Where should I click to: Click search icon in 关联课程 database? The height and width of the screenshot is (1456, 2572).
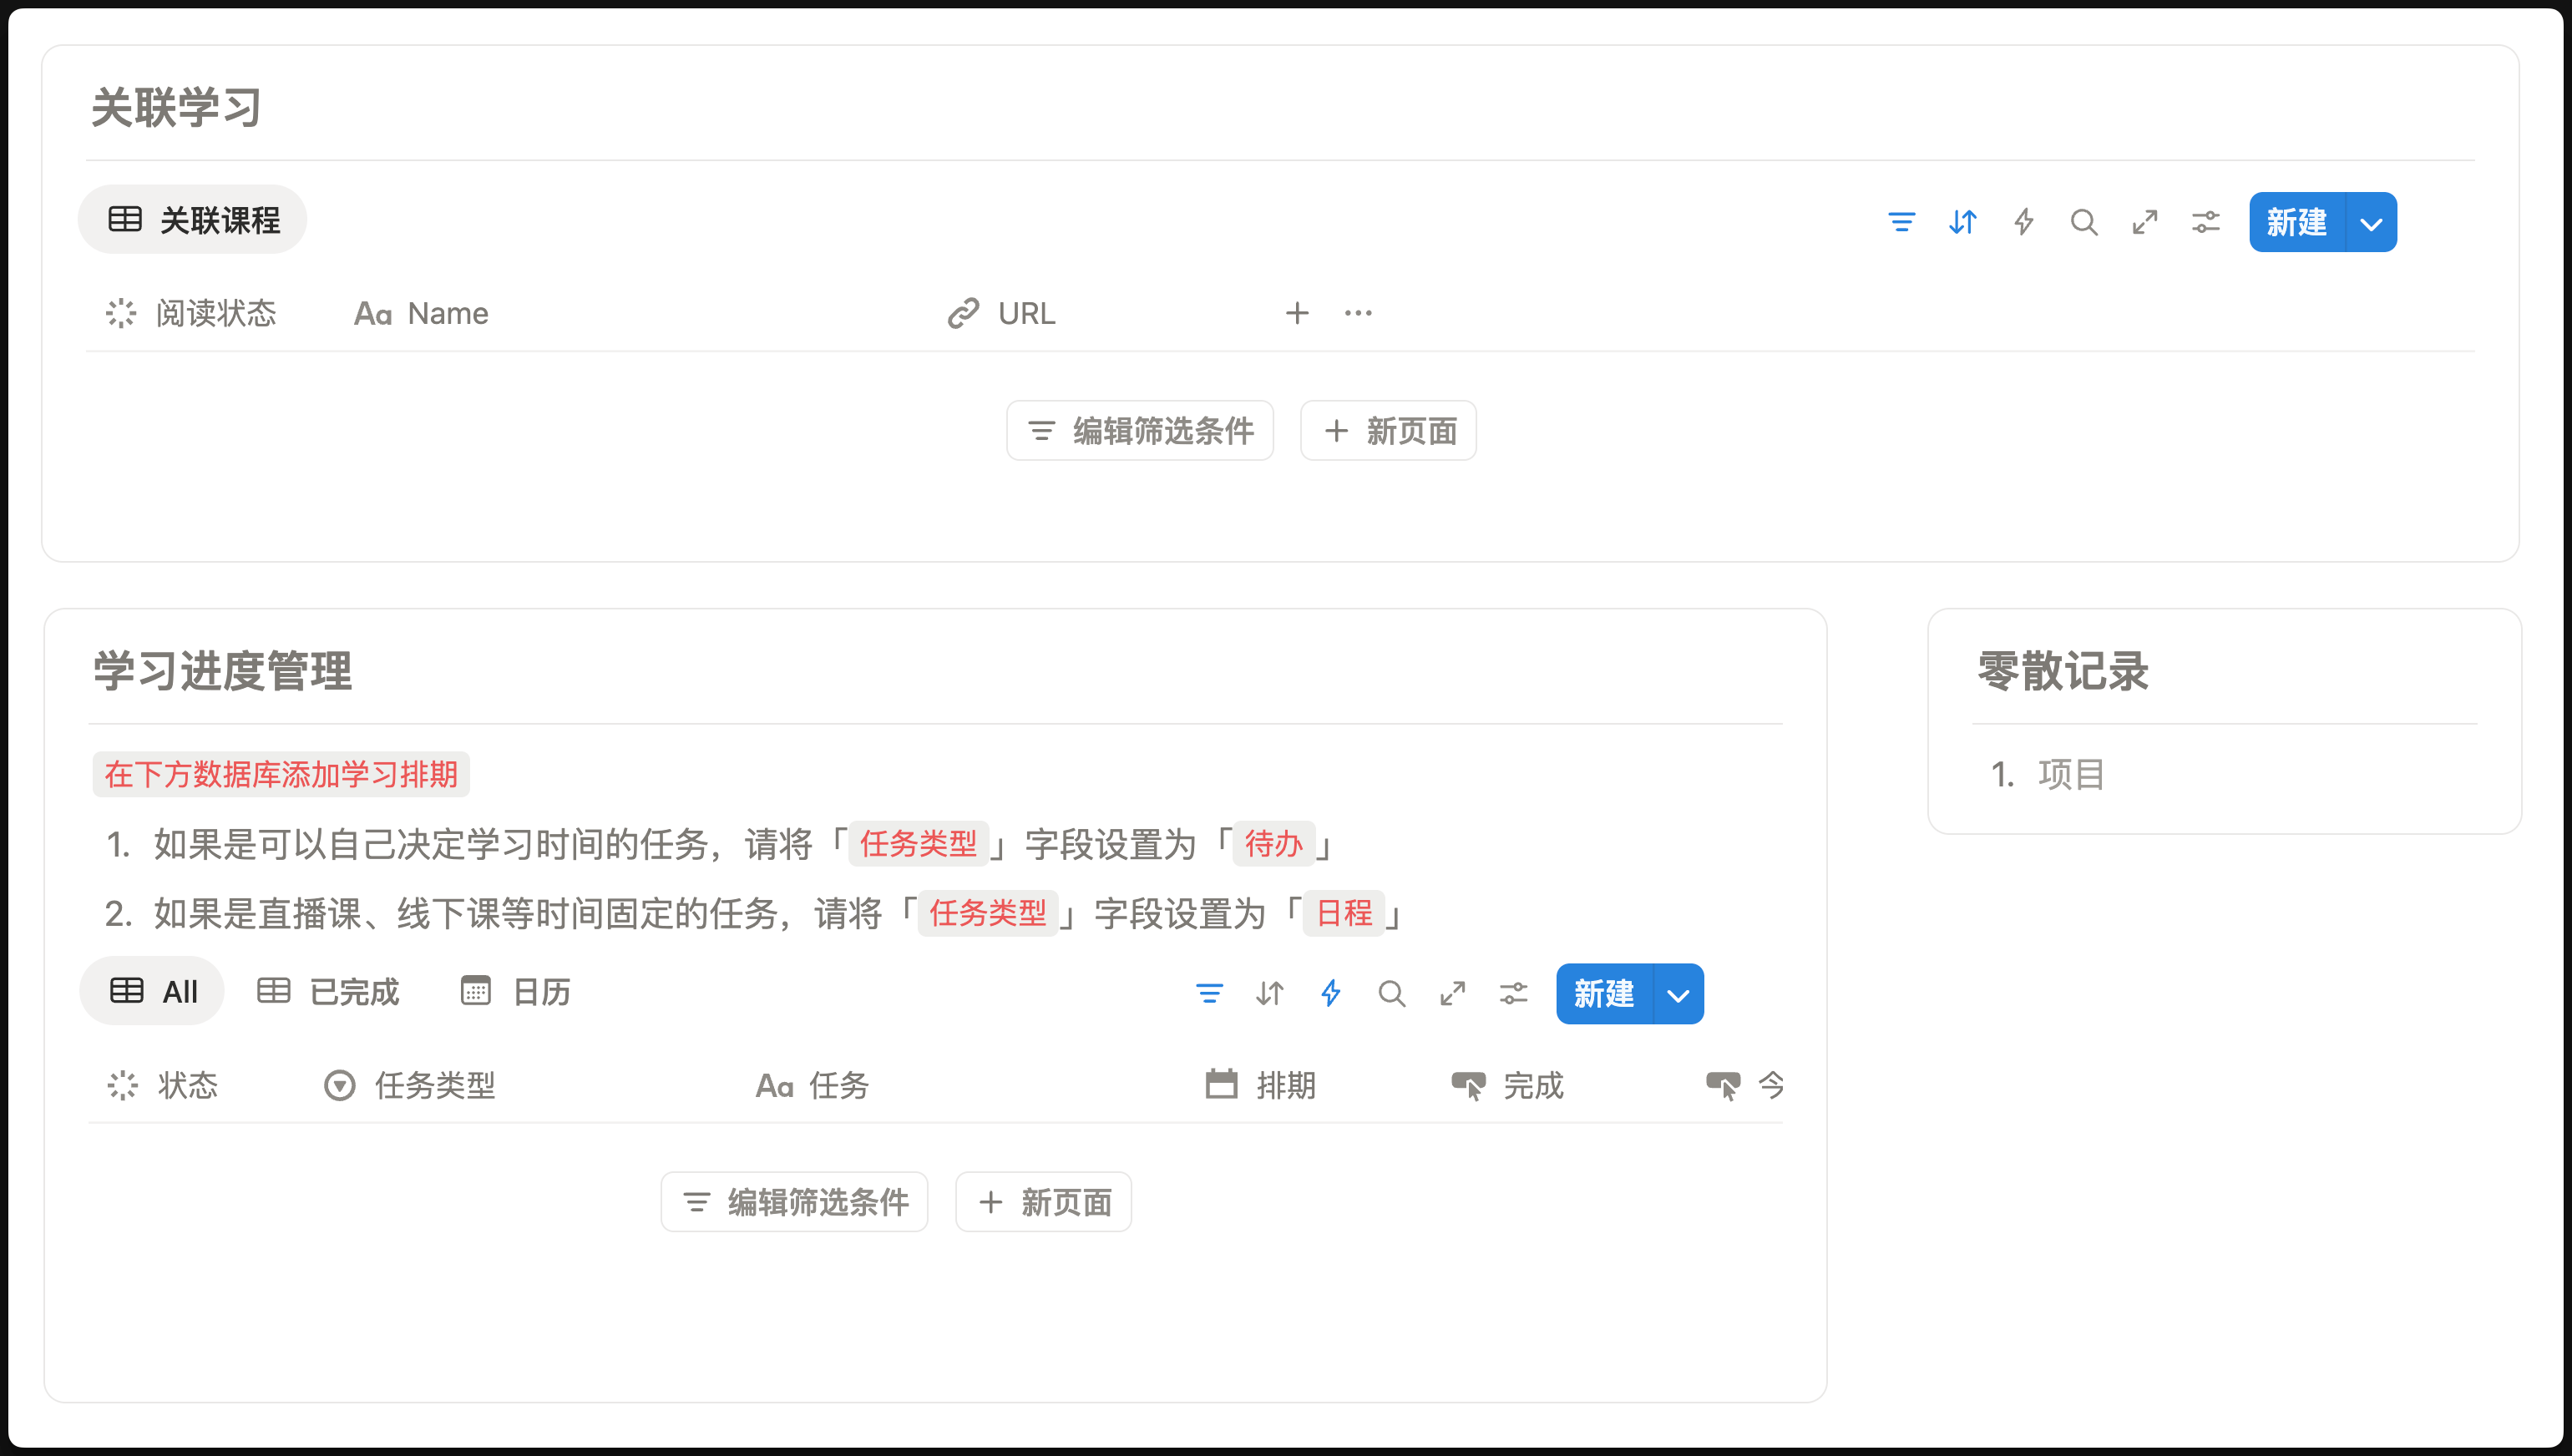(2084, 222)
